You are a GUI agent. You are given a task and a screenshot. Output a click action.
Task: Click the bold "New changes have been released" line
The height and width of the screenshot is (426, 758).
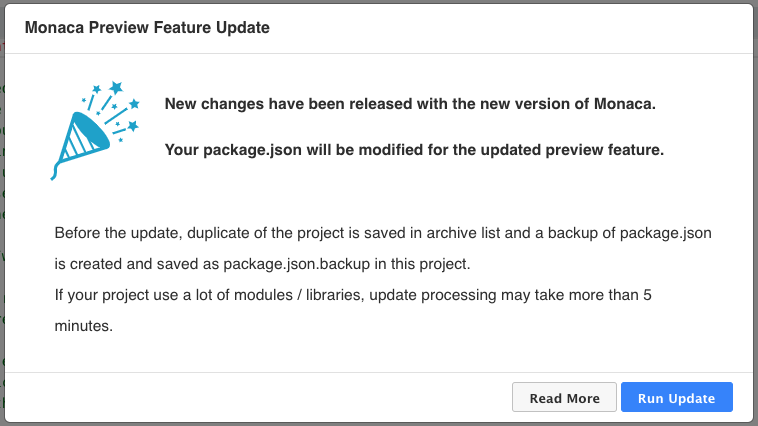[x=409, y=104]
